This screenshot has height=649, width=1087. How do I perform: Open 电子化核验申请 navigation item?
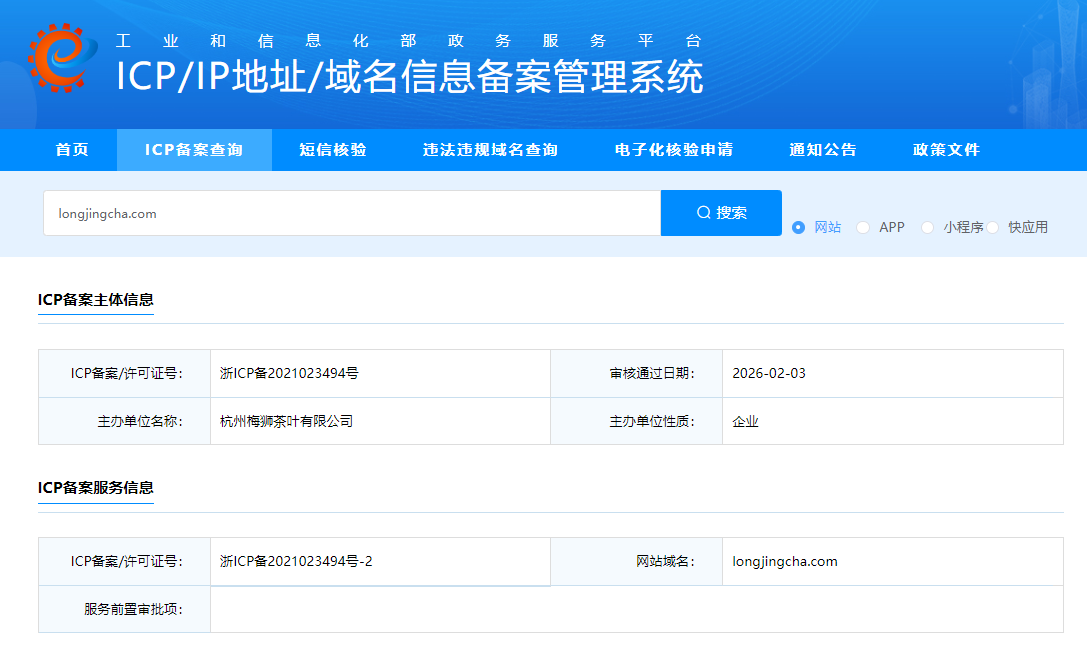[x=674, y=150]
